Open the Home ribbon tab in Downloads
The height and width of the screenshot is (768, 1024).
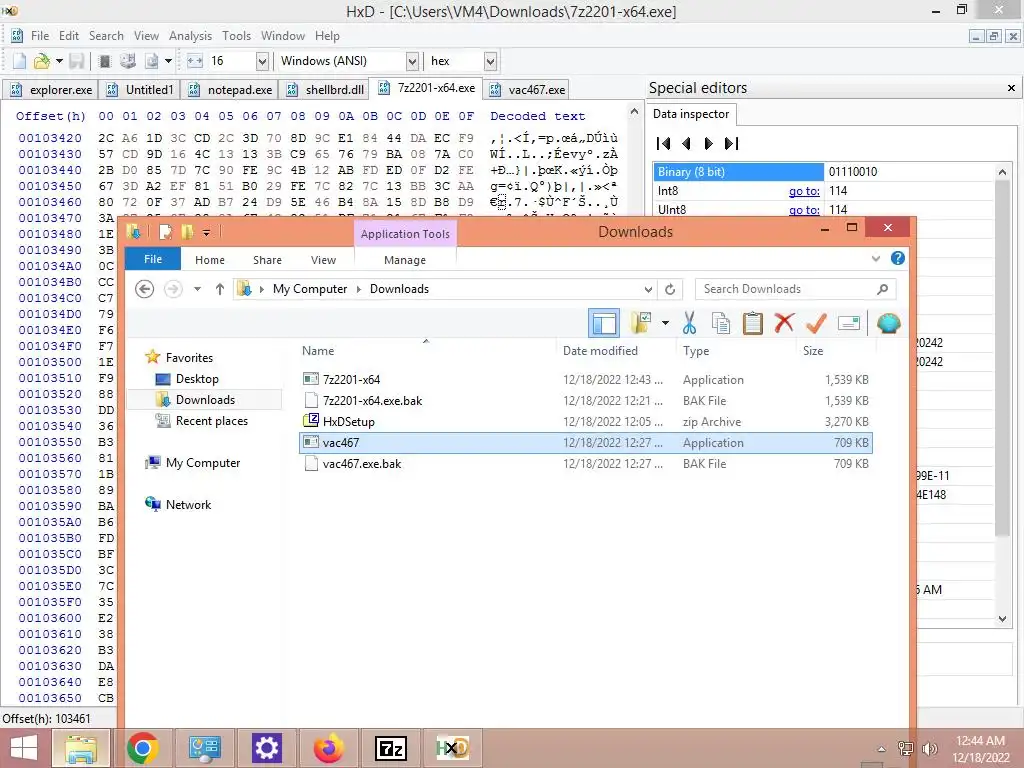tap(210, 260)
